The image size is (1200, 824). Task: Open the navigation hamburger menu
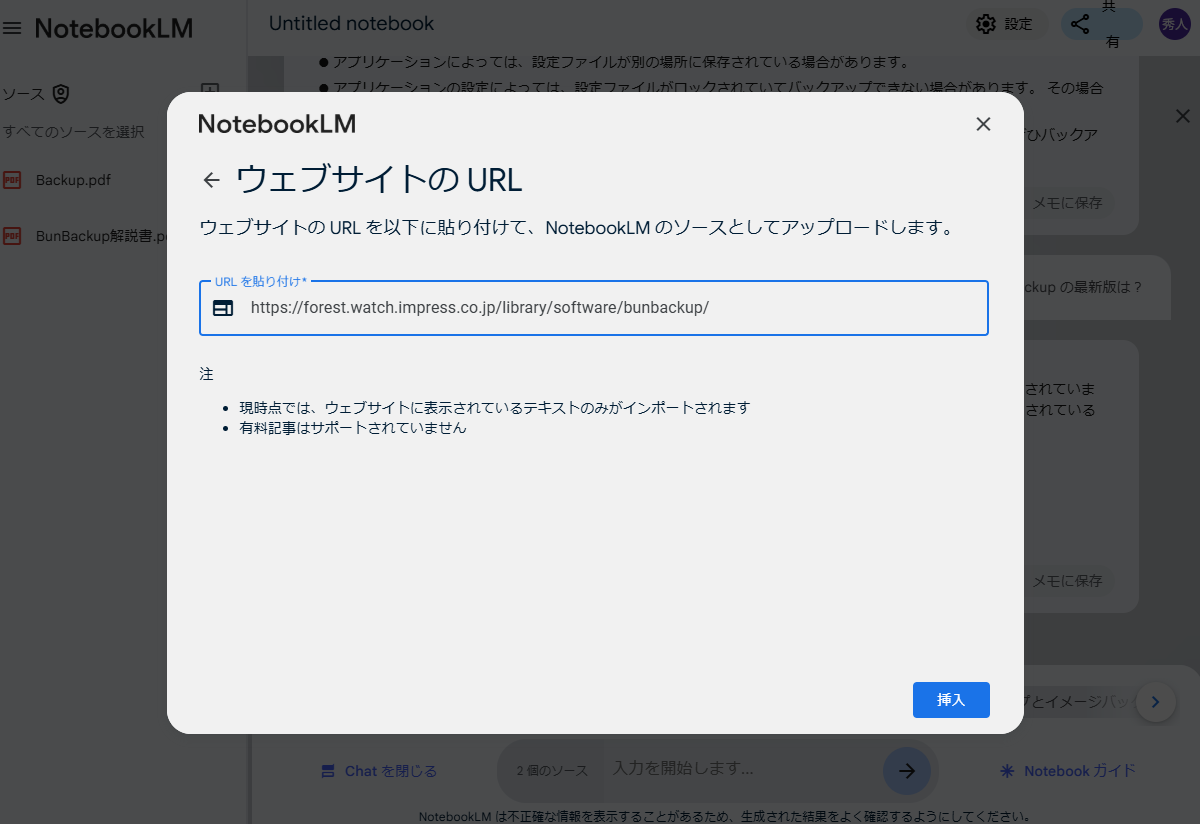tap(13, 28)
